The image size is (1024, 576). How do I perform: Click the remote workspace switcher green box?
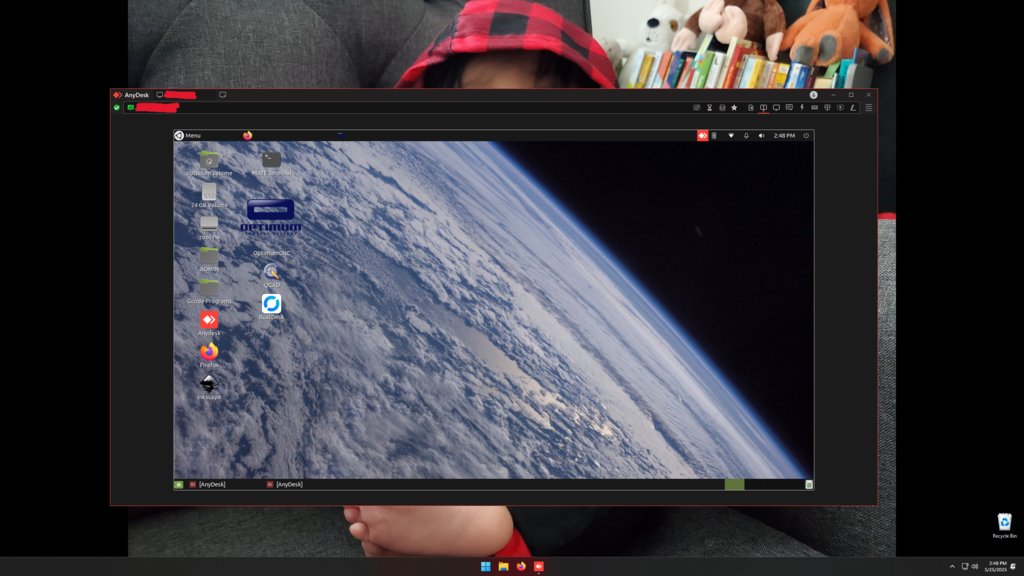tap(734, 485)
